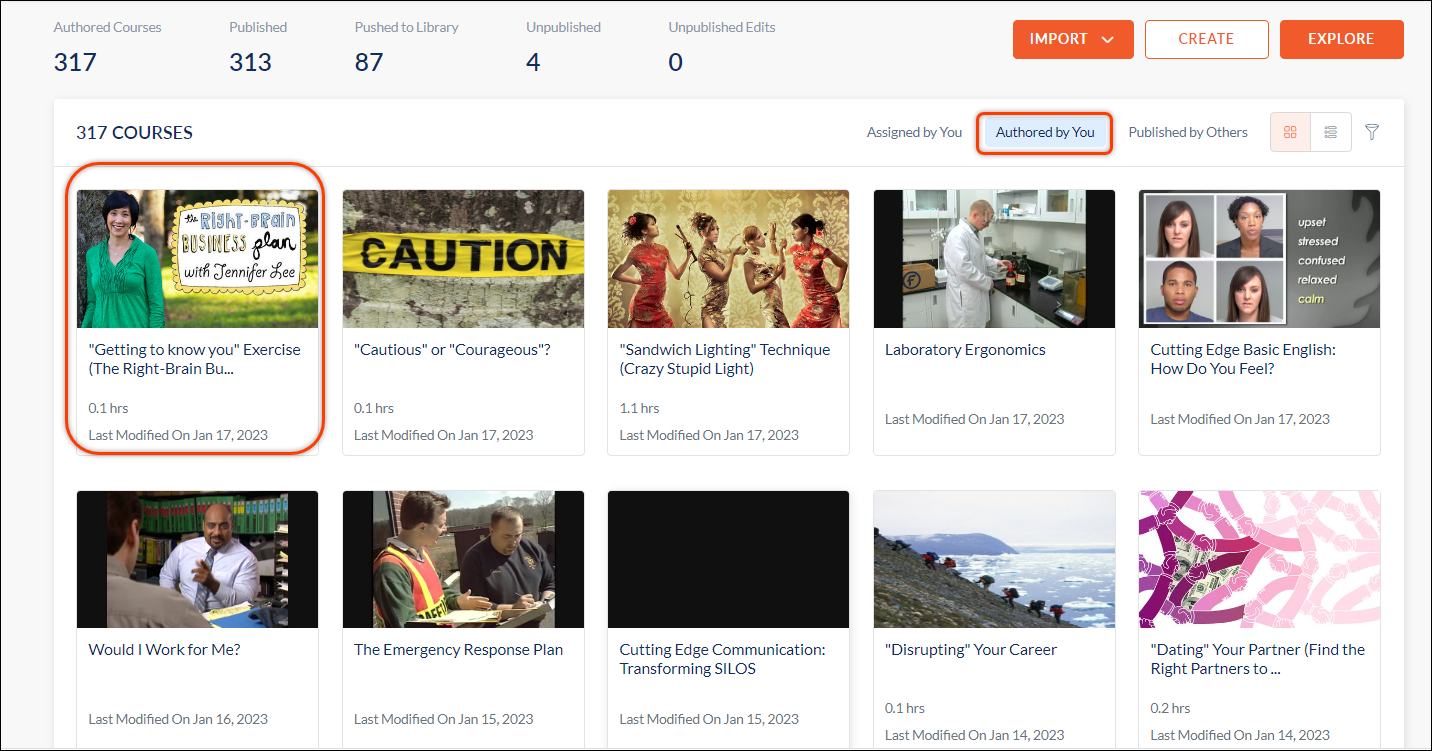Screen dimensions: 1432x751
Task: Click Laboratory Ergonomics last modified date
Action: pos(974,419)
